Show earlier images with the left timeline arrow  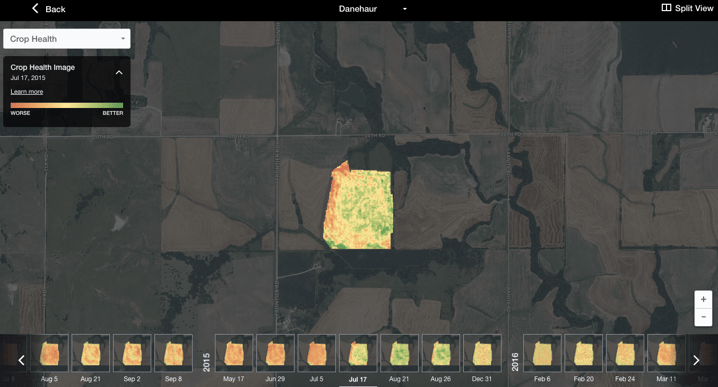click(x=21, y=360)
